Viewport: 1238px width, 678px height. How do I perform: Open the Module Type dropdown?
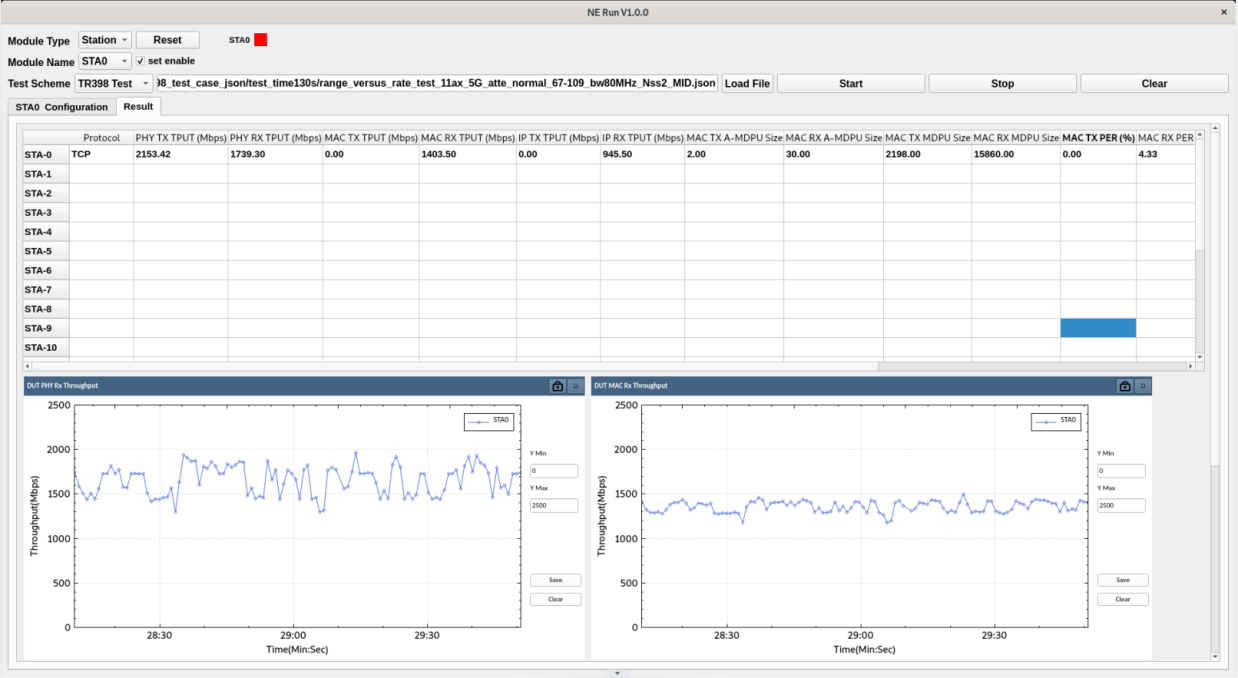pyautogui.click(x=105, y=40)
